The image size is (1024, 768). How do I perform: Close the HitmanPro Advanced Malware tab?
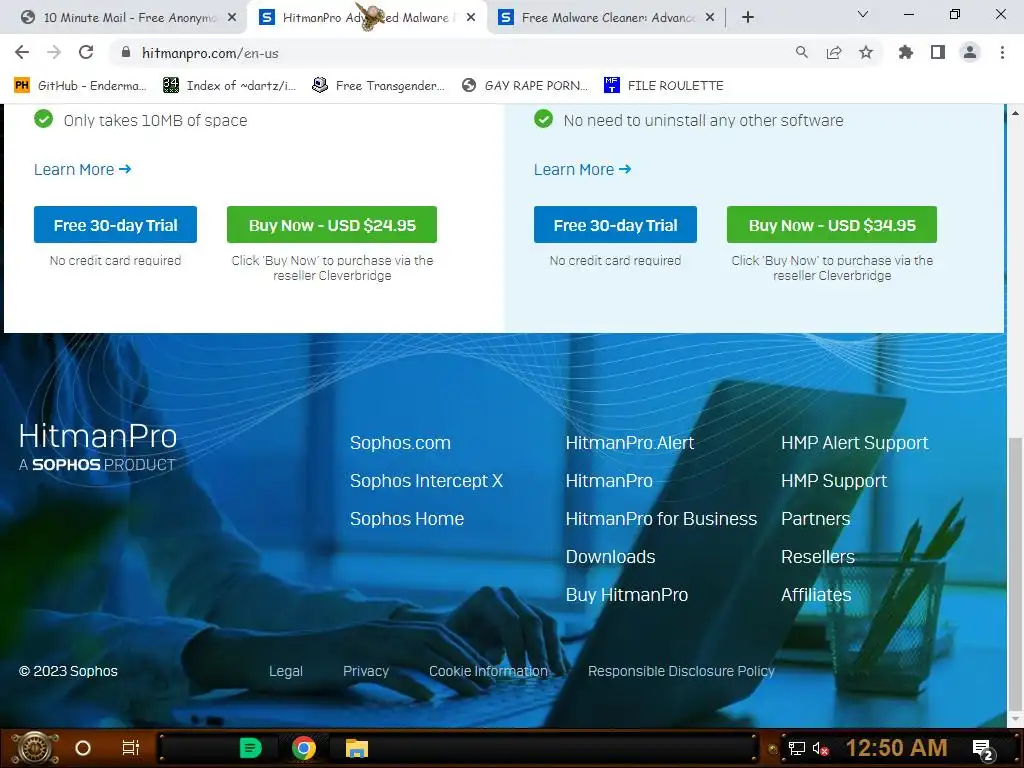coord(471,18)
